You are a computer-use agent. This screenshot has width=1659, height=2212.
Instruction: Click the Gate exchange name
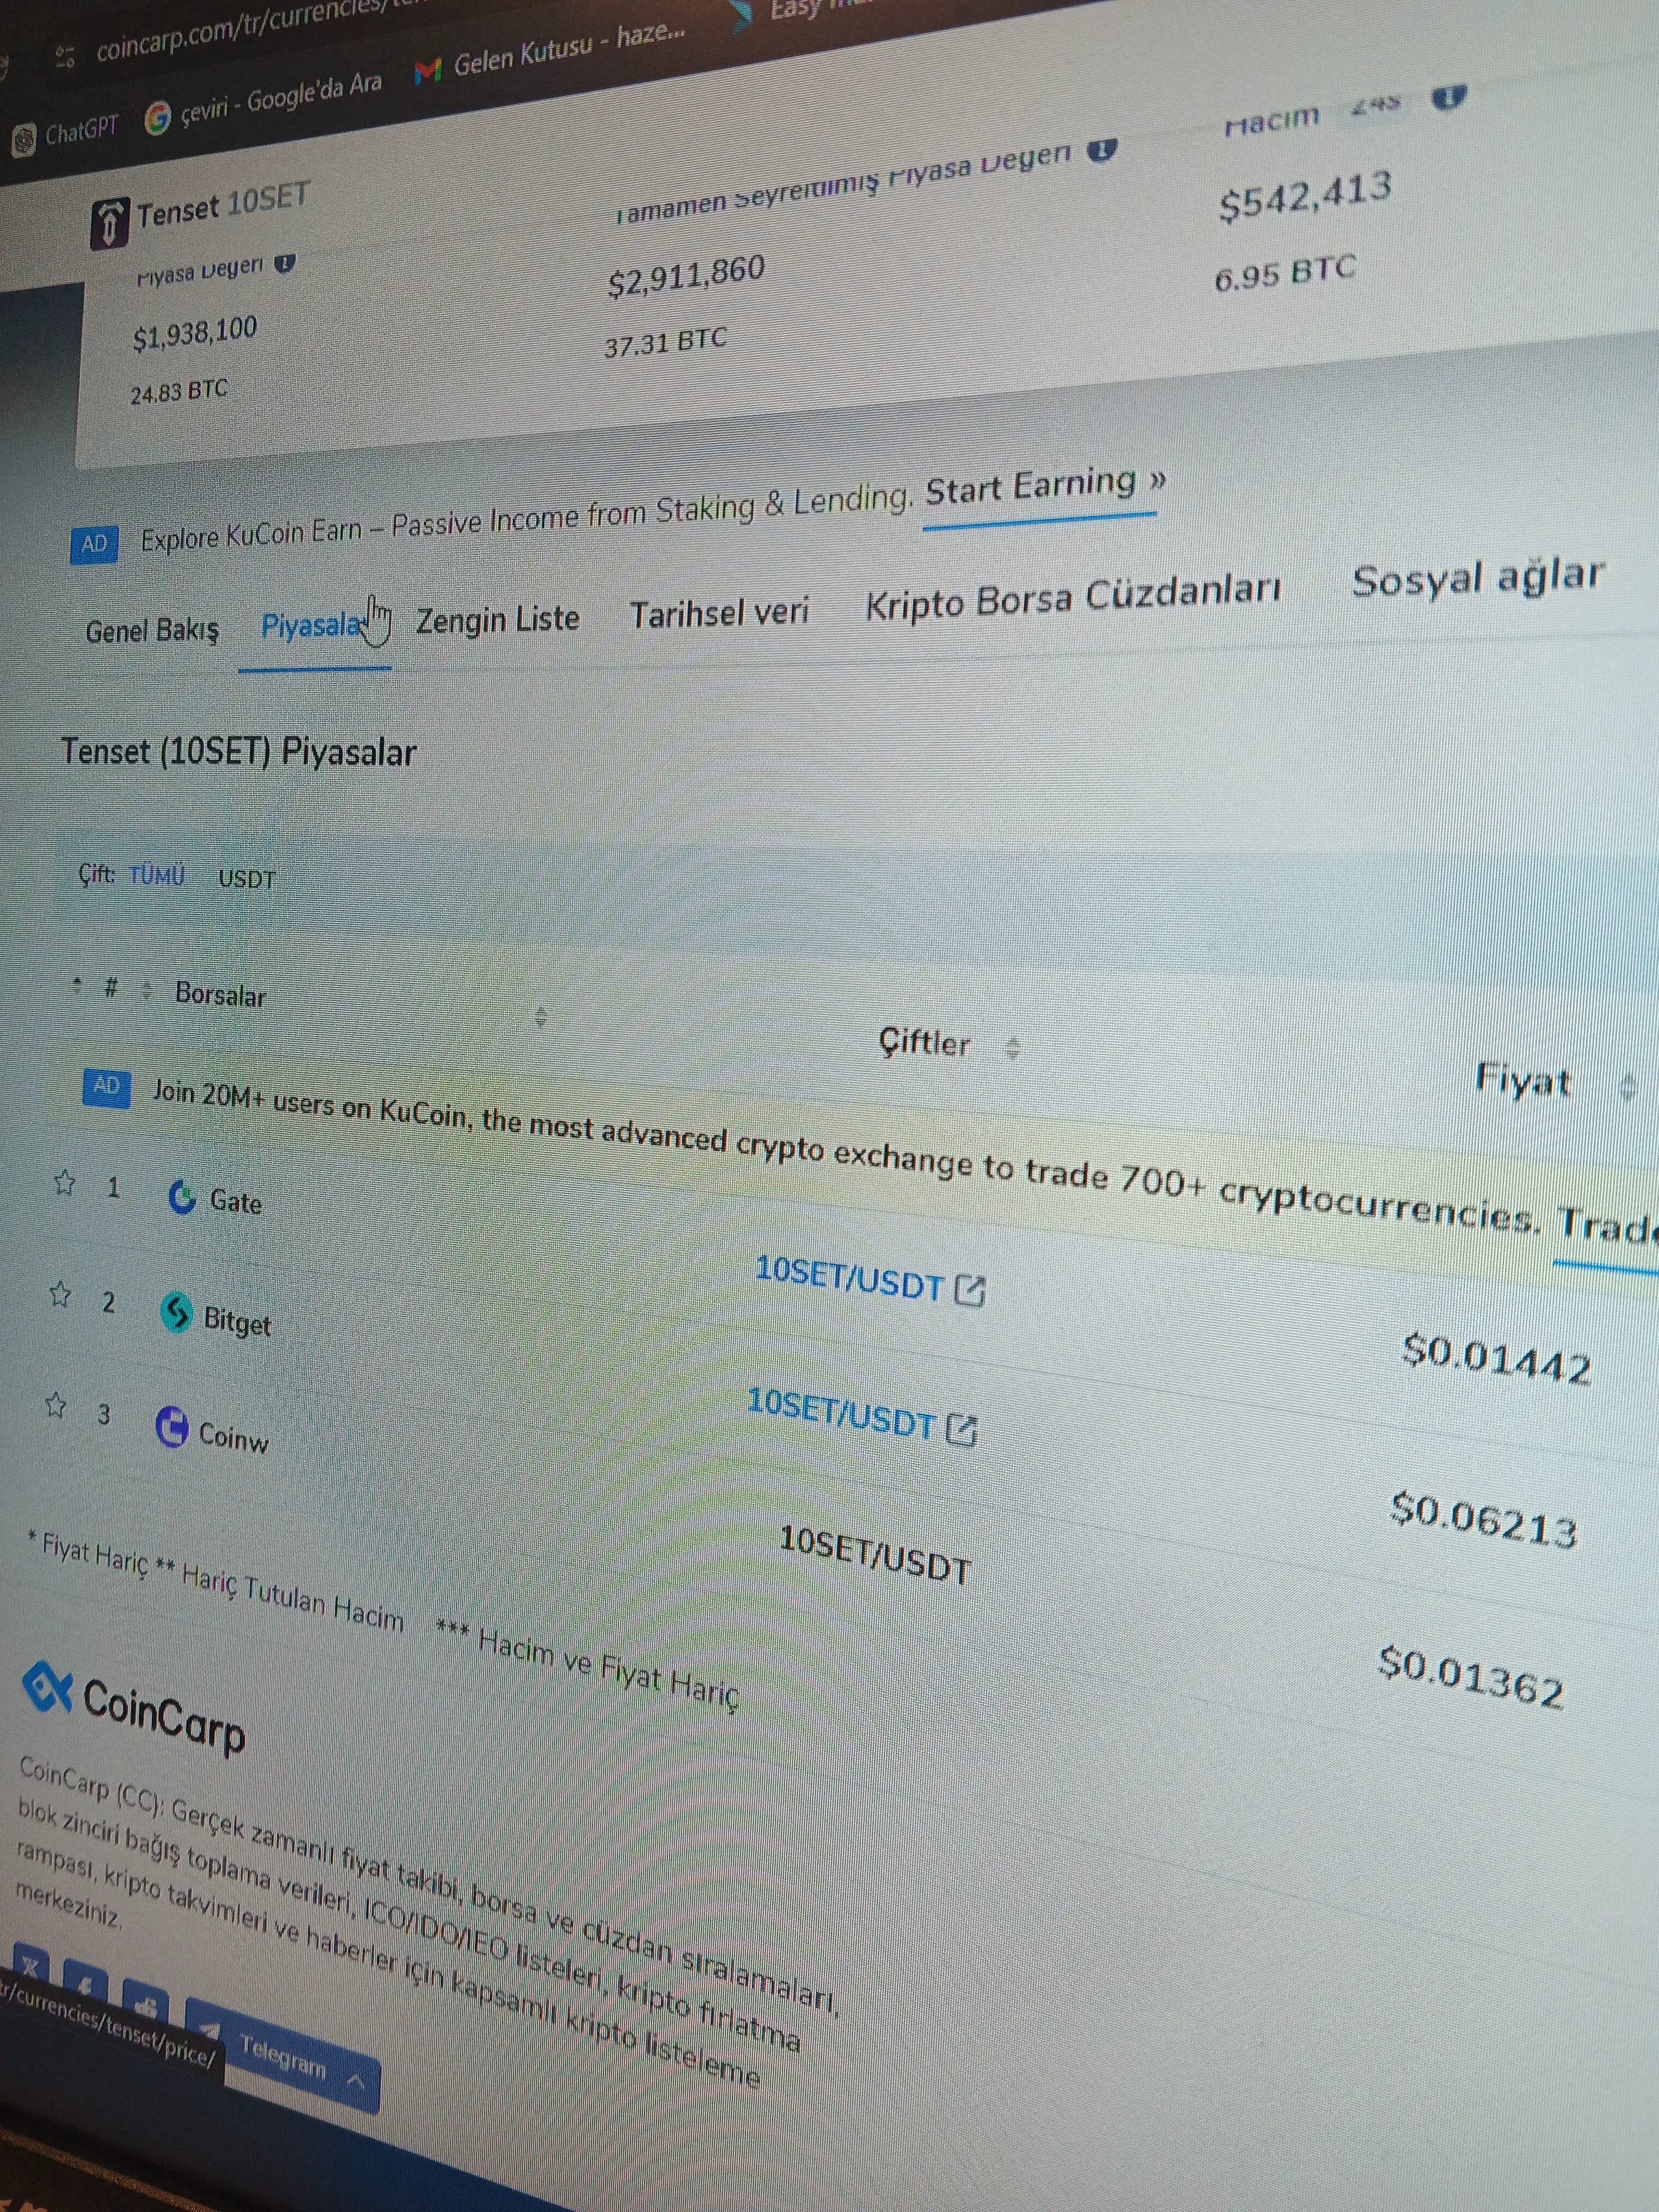coord(236,1201)
